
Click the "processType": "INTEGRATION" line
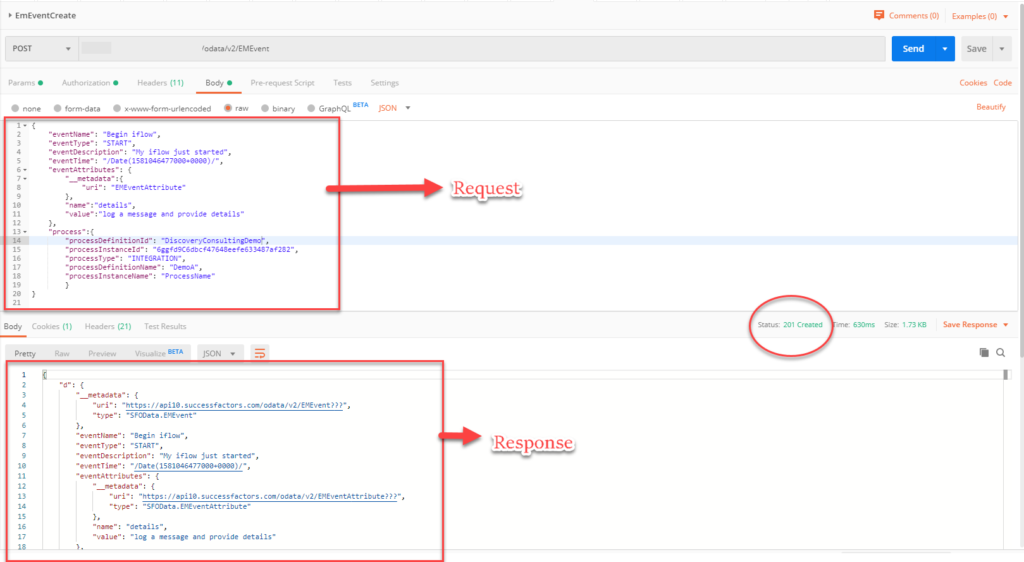click(125, 258)
